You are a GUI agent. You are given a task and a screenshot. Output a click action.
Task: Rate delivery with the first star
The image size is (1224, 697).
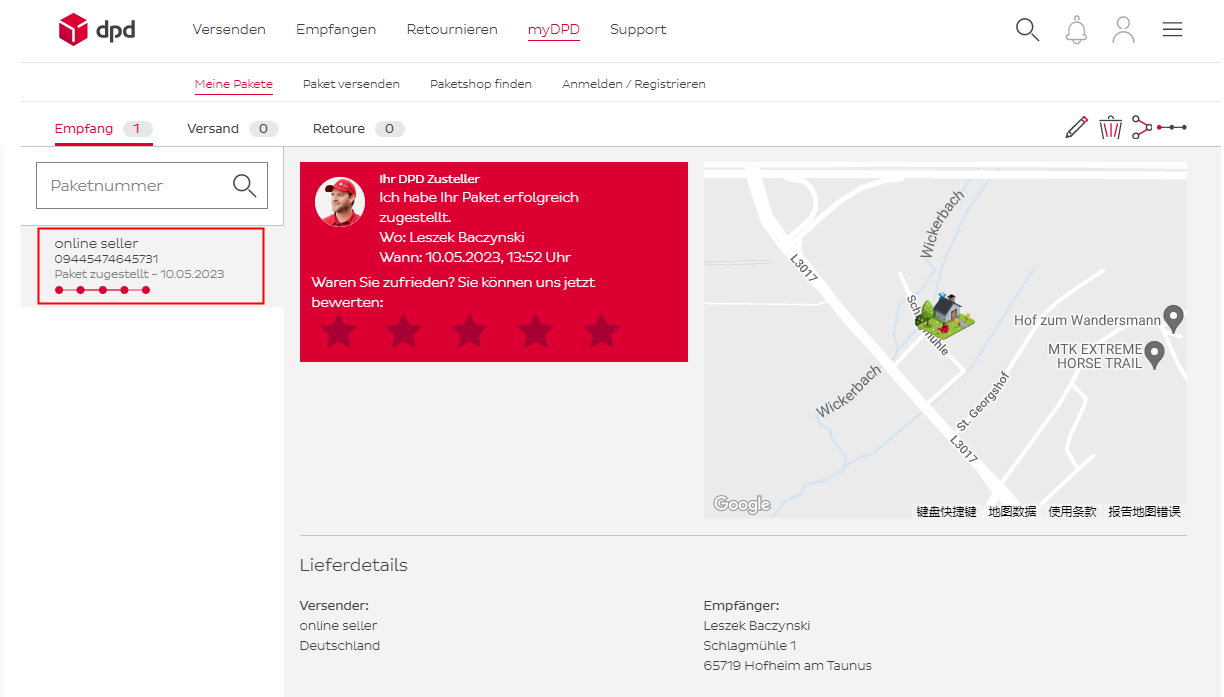(x=339, y=331)
